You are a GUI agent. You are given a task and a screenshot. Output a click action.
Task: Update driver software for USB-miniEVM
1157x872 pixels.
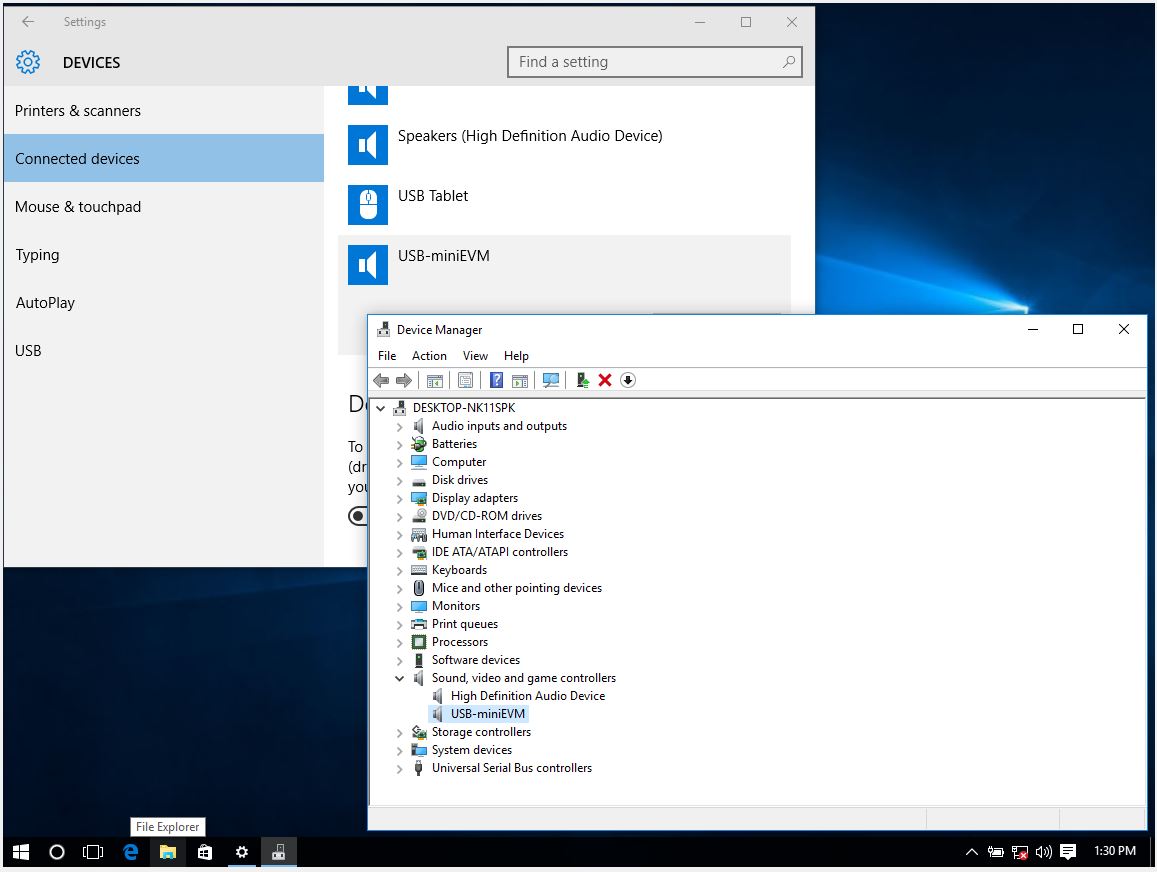[583, 380]
